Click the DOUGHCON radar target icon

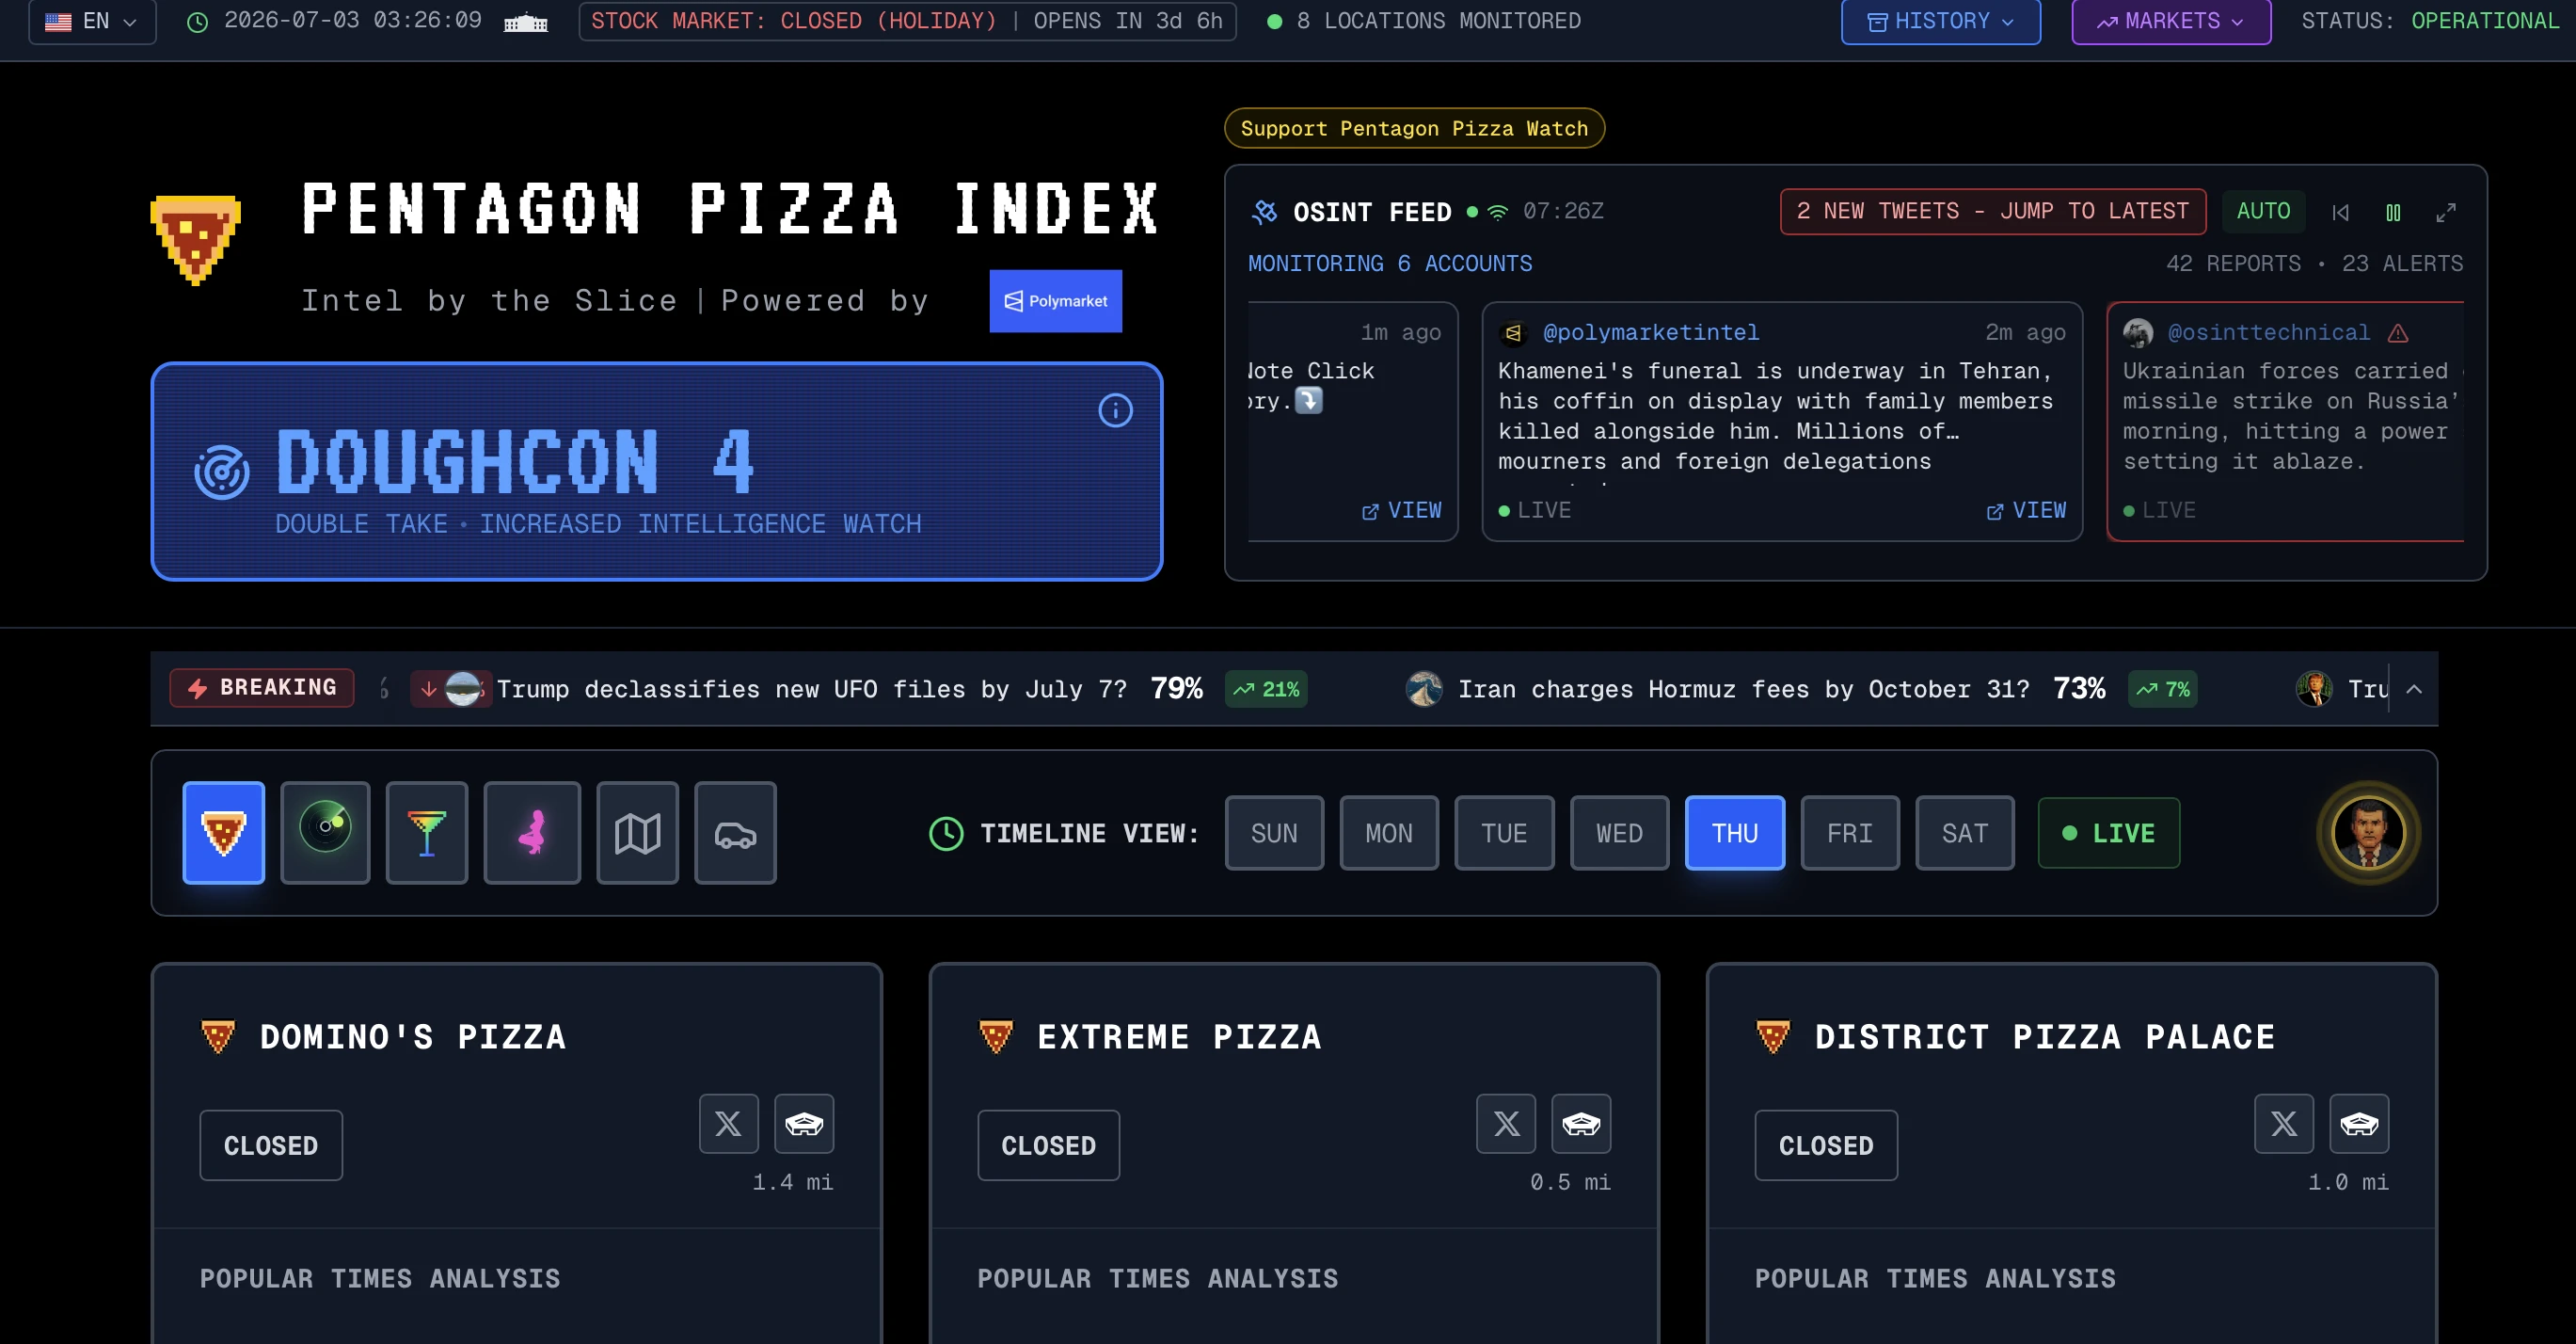click(x=221, y=472)
